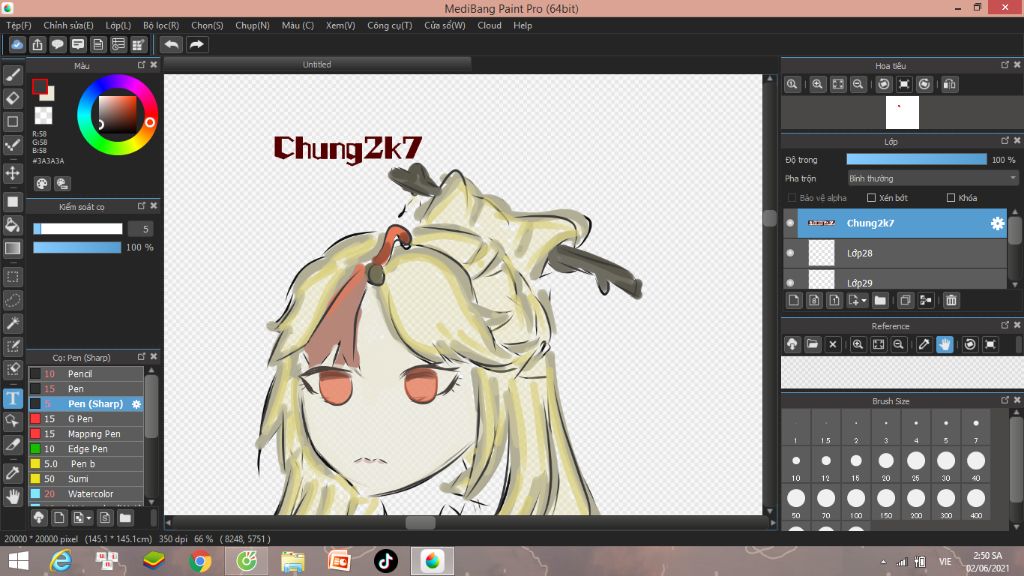Undock the Màu color panel
This screenshot has height=576, width=1024.
click(141, 65)
